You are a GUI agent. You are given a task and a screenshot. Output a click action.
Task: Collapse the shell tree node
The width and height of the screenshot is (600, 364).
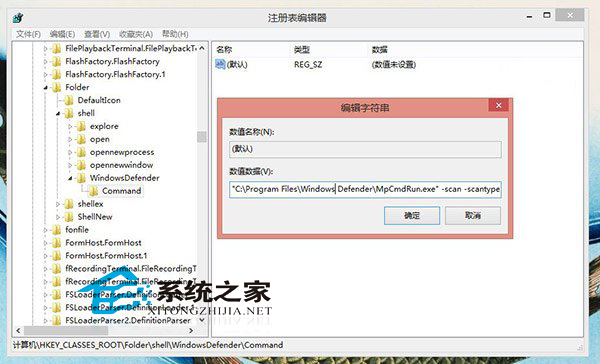tap(58, 113)
